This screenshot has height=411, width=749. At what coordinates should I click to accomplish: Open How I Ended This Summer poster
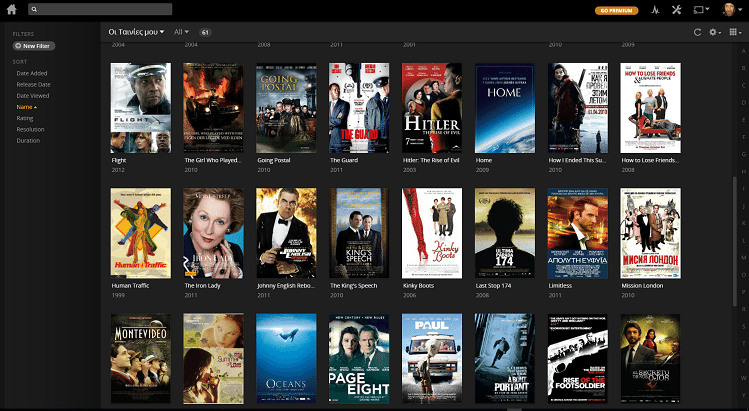click(x=578, y=108)
